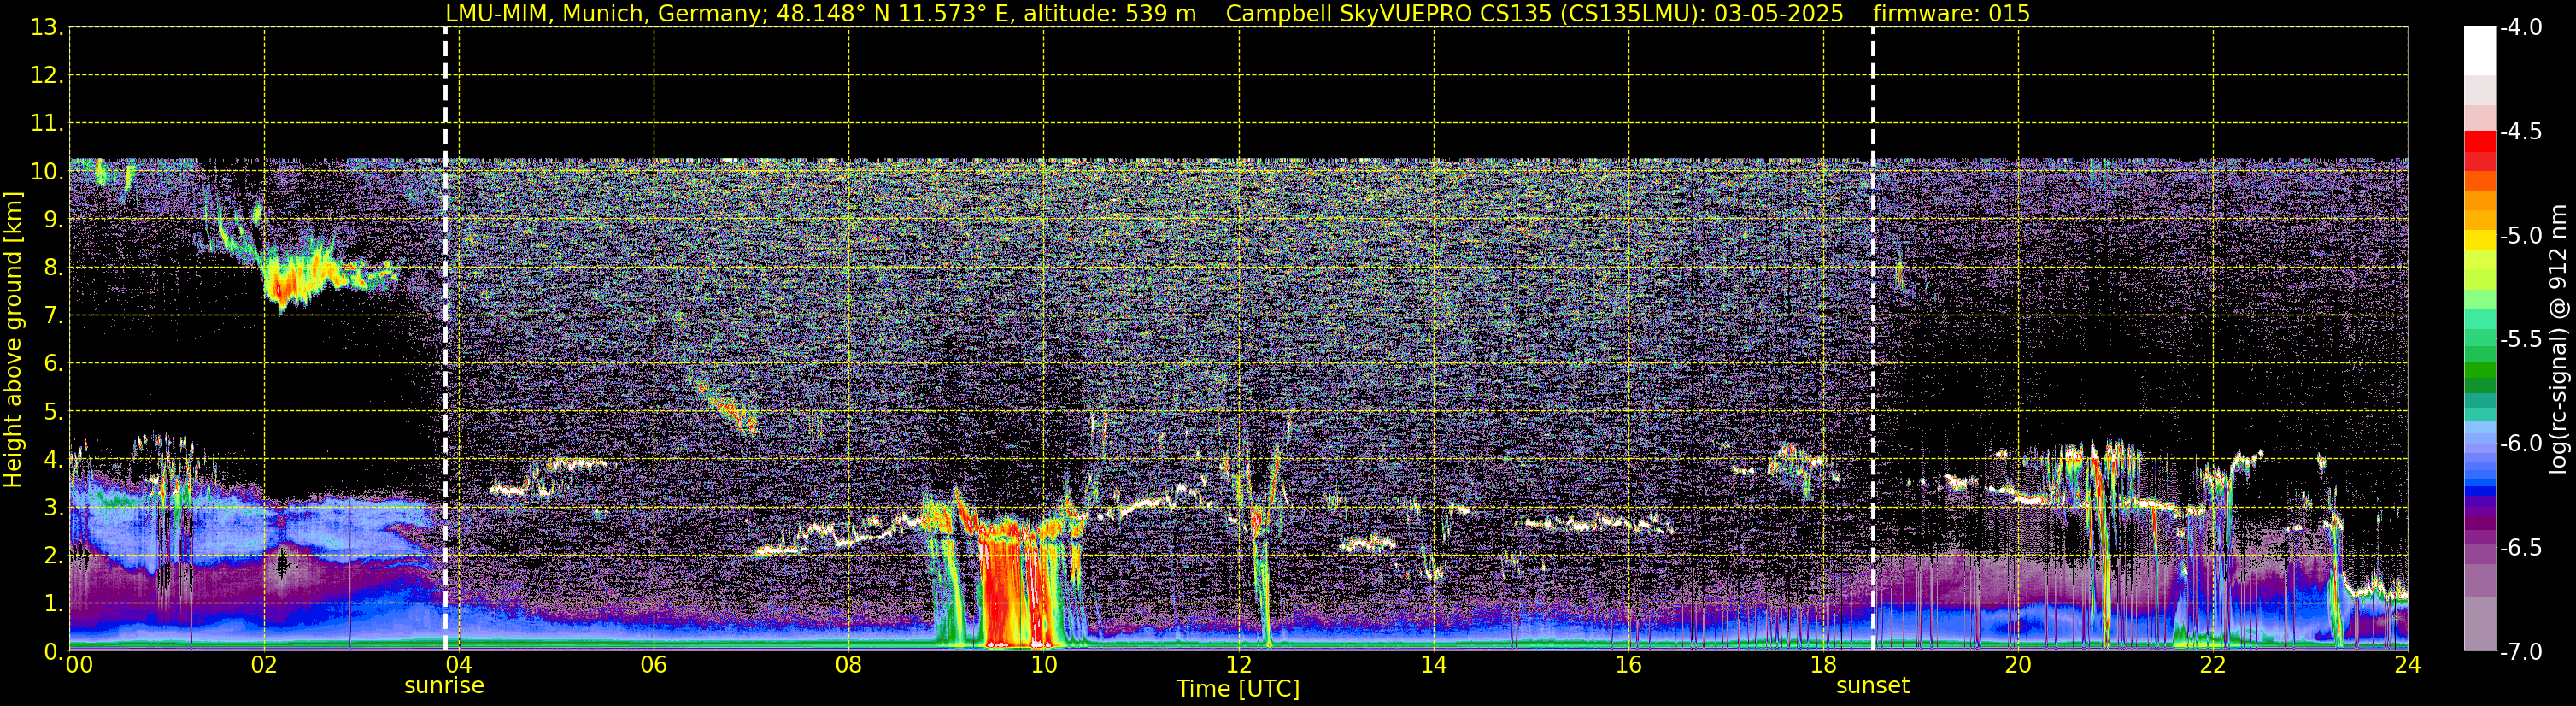Click the "-6.5" colorbar tick label

(x=2520, y=548)
